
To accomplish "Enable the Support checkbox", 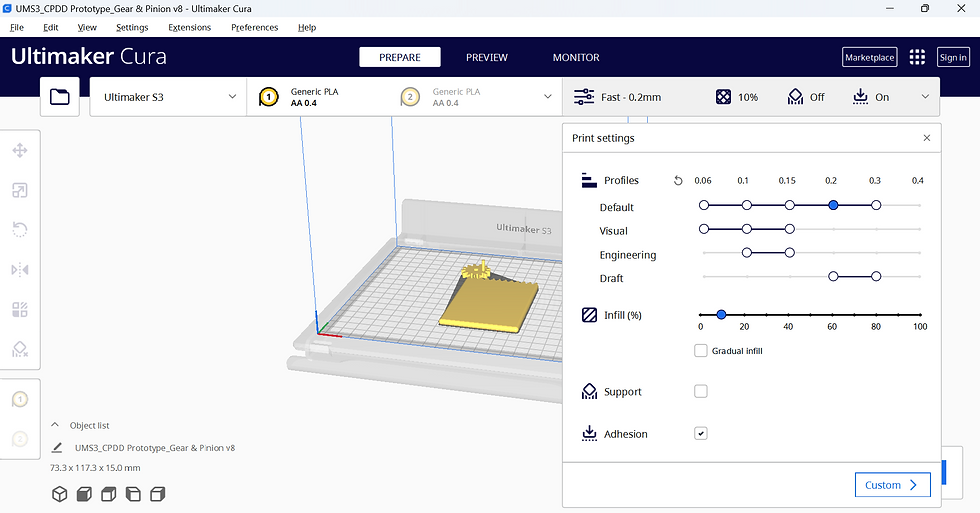I will tap(701, 391).
